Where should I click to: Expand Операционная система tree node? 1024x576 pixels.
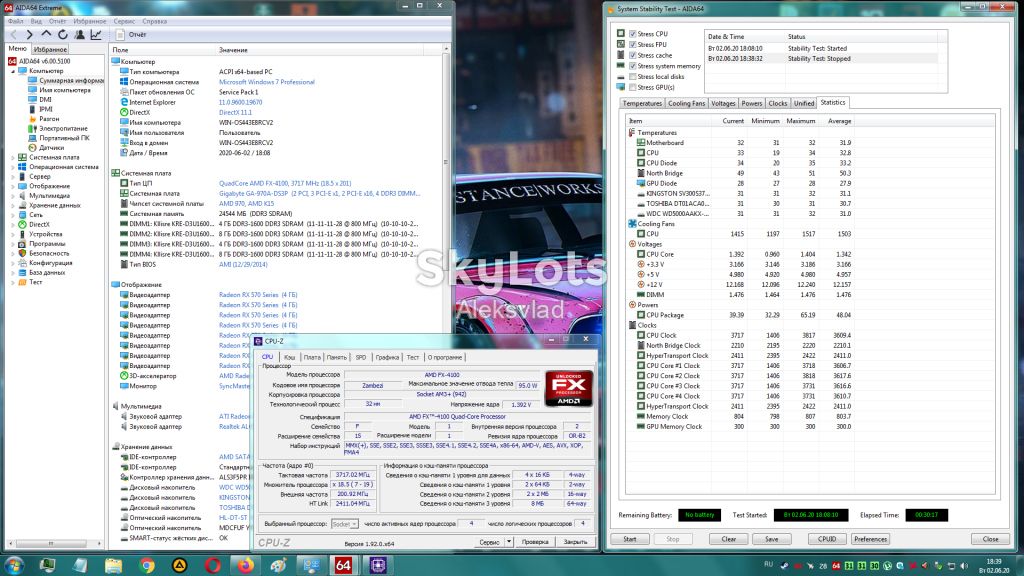coord(13,167)
